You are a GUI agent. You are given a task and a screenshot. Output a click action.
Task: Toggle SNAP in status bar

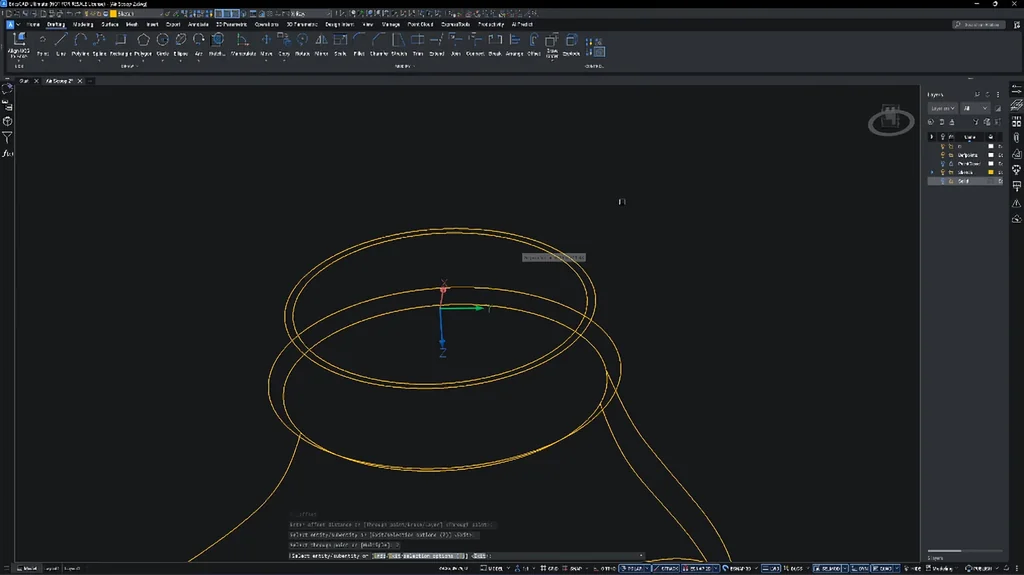(573, 568)
